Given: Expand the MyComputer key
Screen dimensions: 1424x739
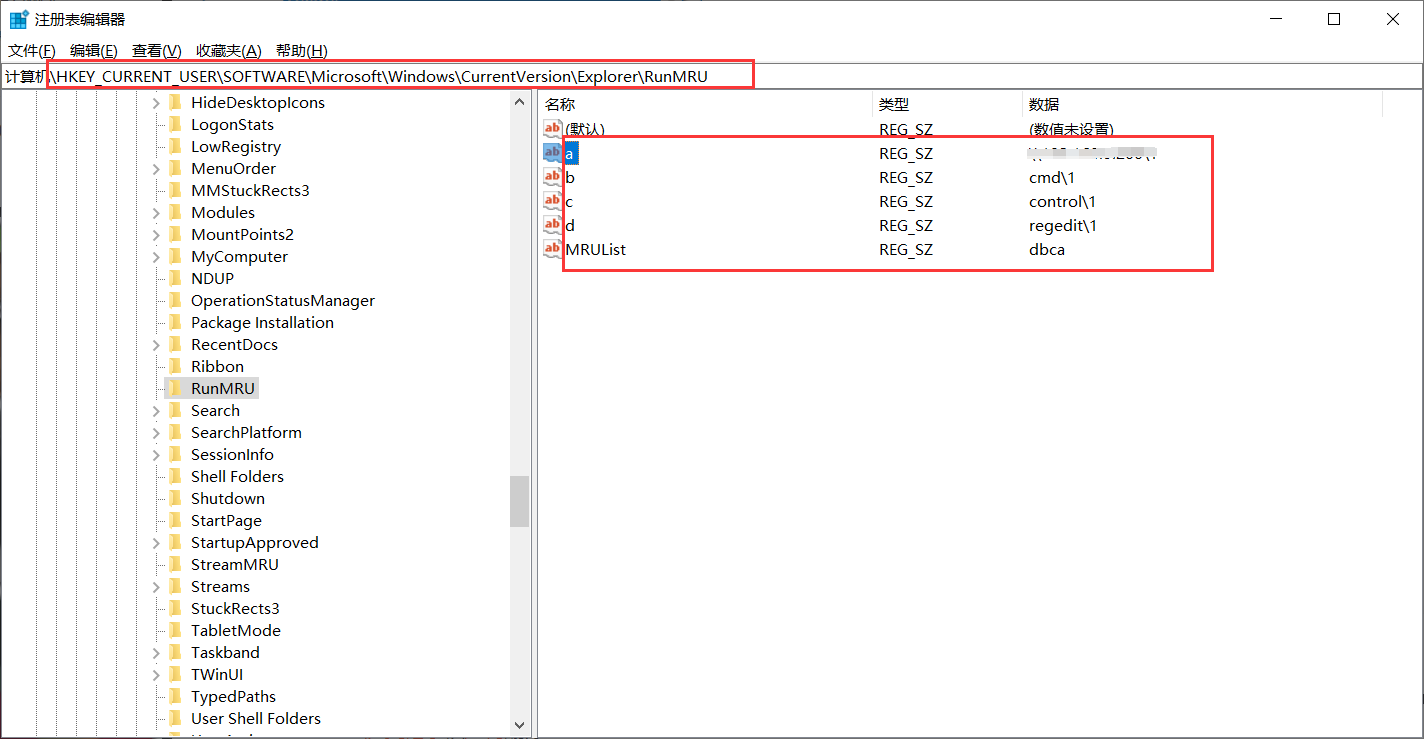Looking at the screenshot, I should point(156,257).
